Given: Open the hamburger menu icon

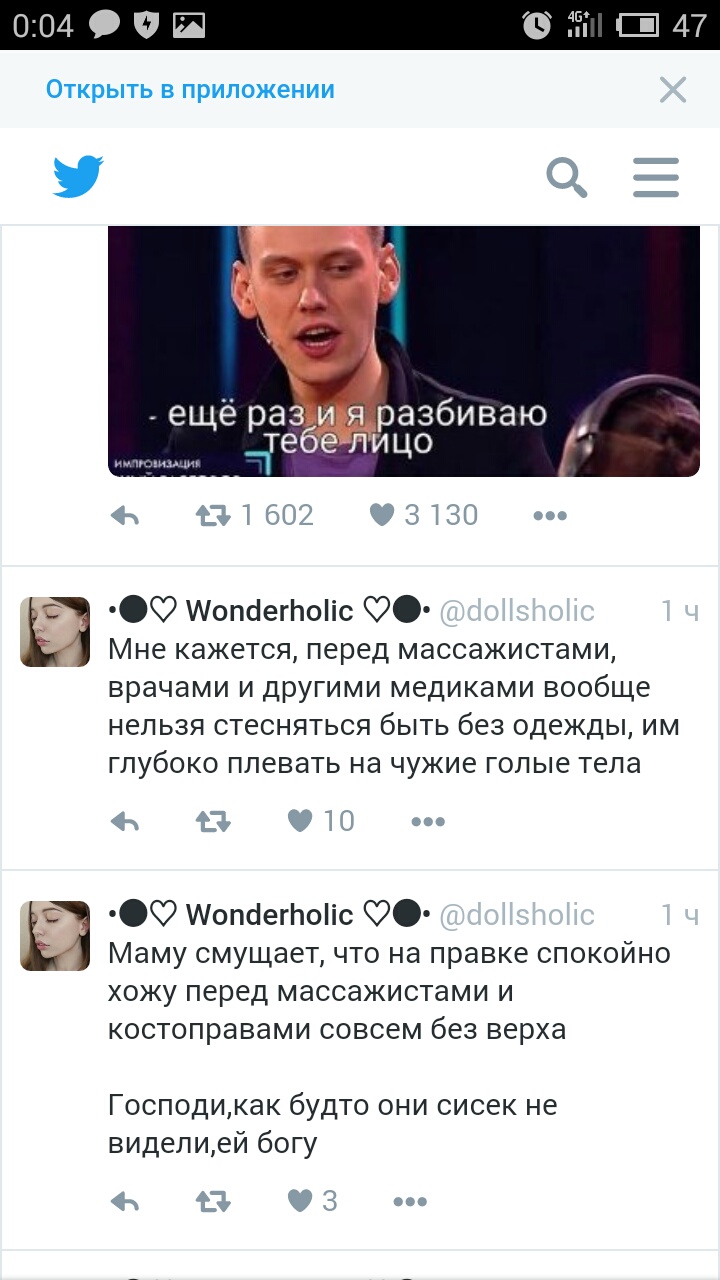Looking at the screenshot, I should (x=656, y=178).
